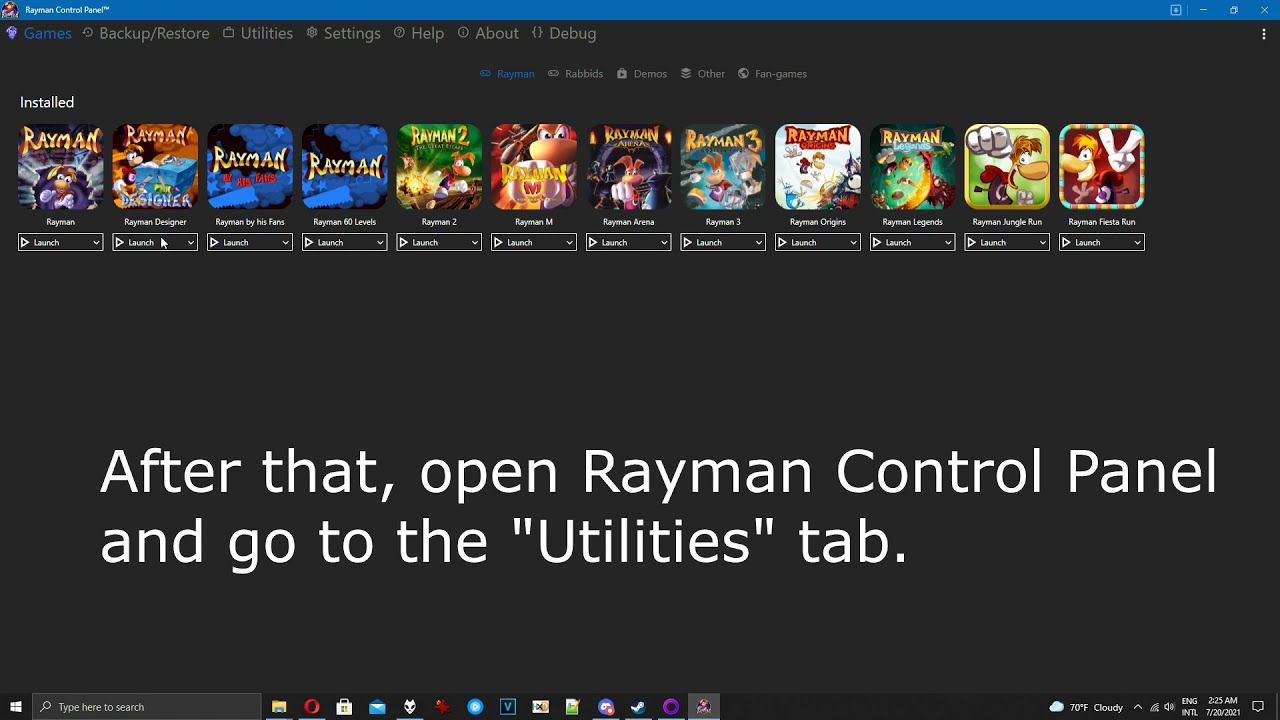Expand launch options arrow for Rayman Jungle Run

[x=1043, y=242]
